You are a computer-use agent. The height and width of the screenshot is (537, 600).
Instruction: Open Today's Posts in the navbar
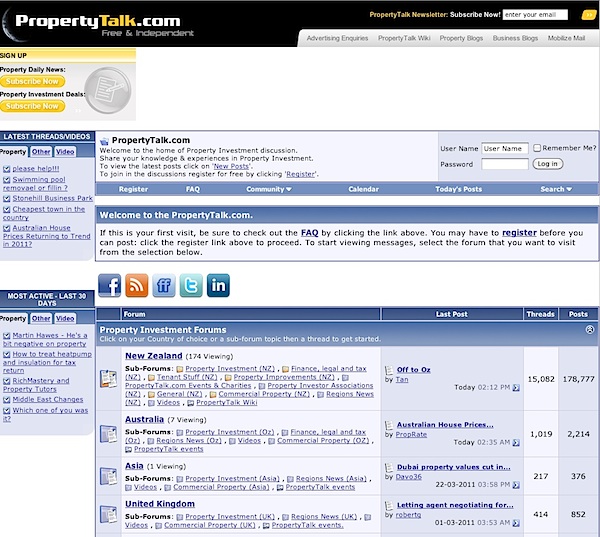pyautogui.click(x=458, y=189)
